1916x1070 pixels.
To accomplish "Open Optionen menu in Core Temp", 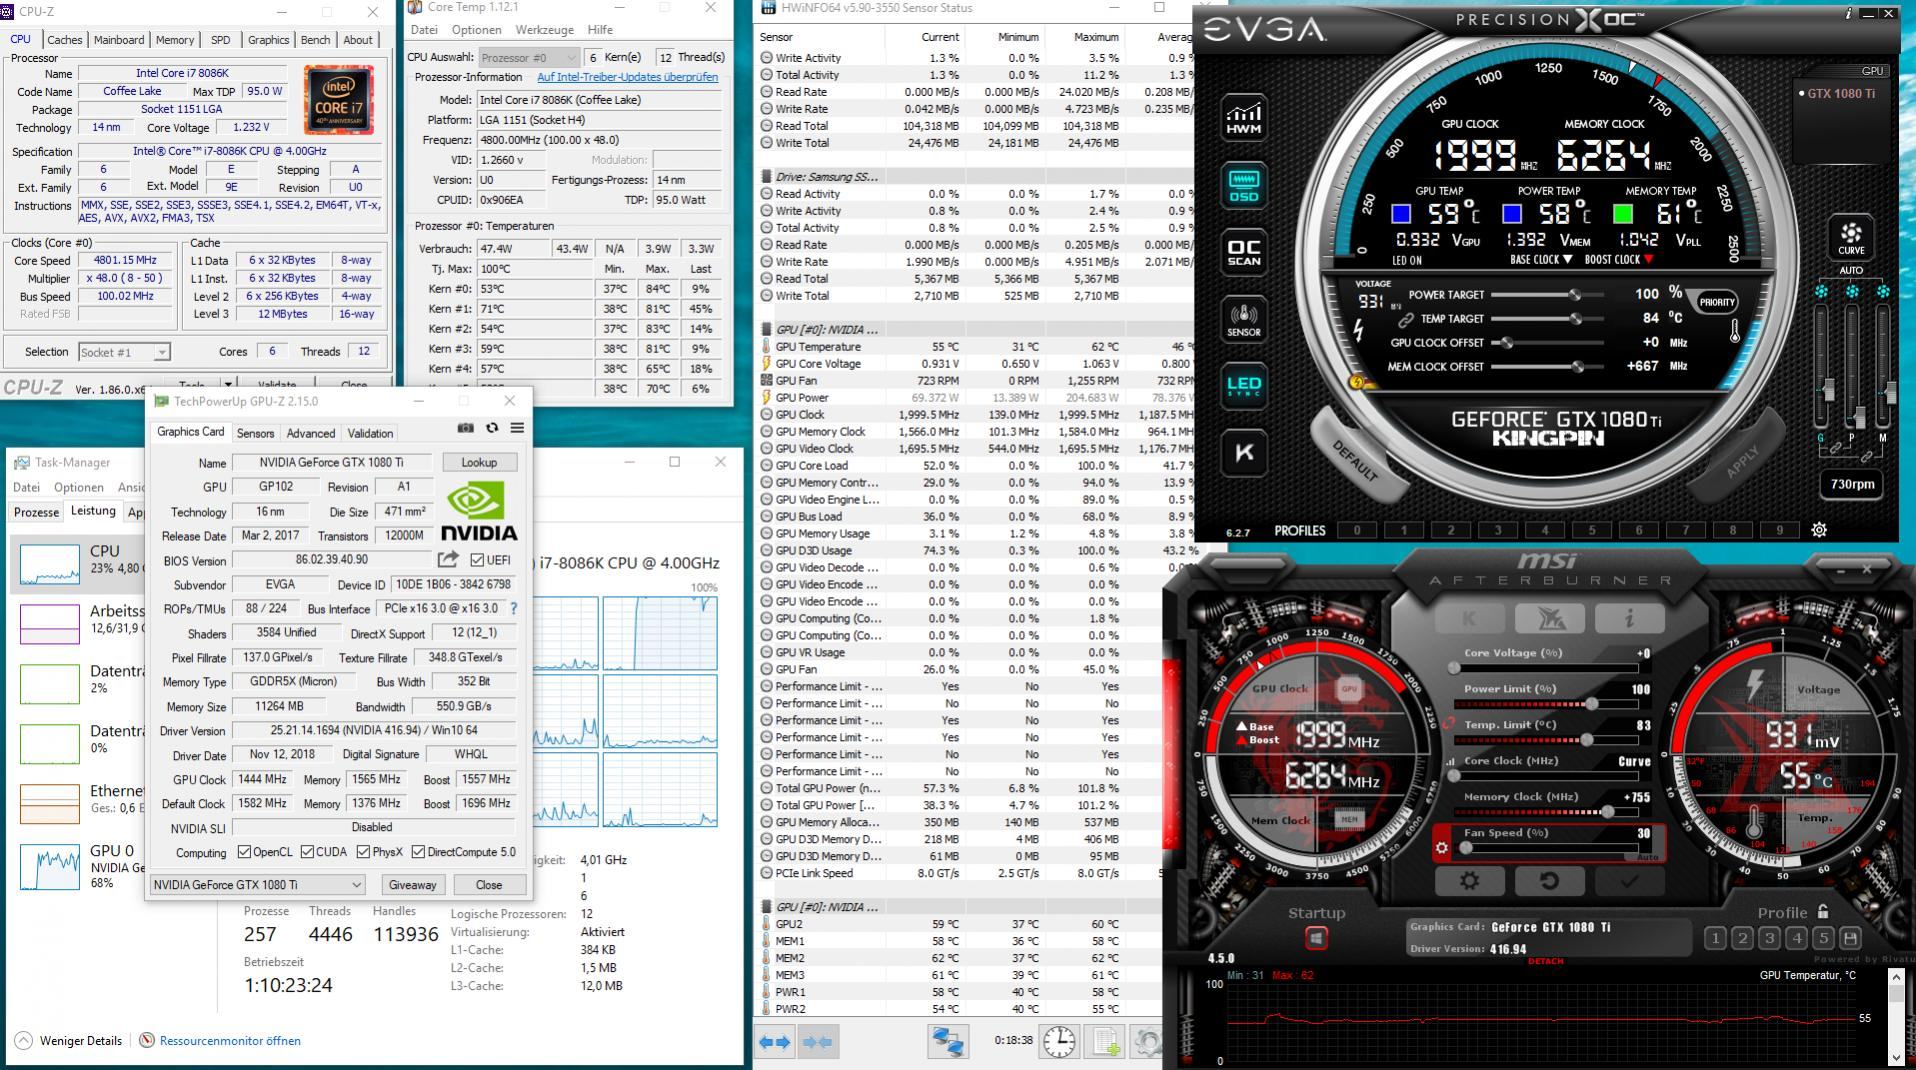I will point(476,30).
